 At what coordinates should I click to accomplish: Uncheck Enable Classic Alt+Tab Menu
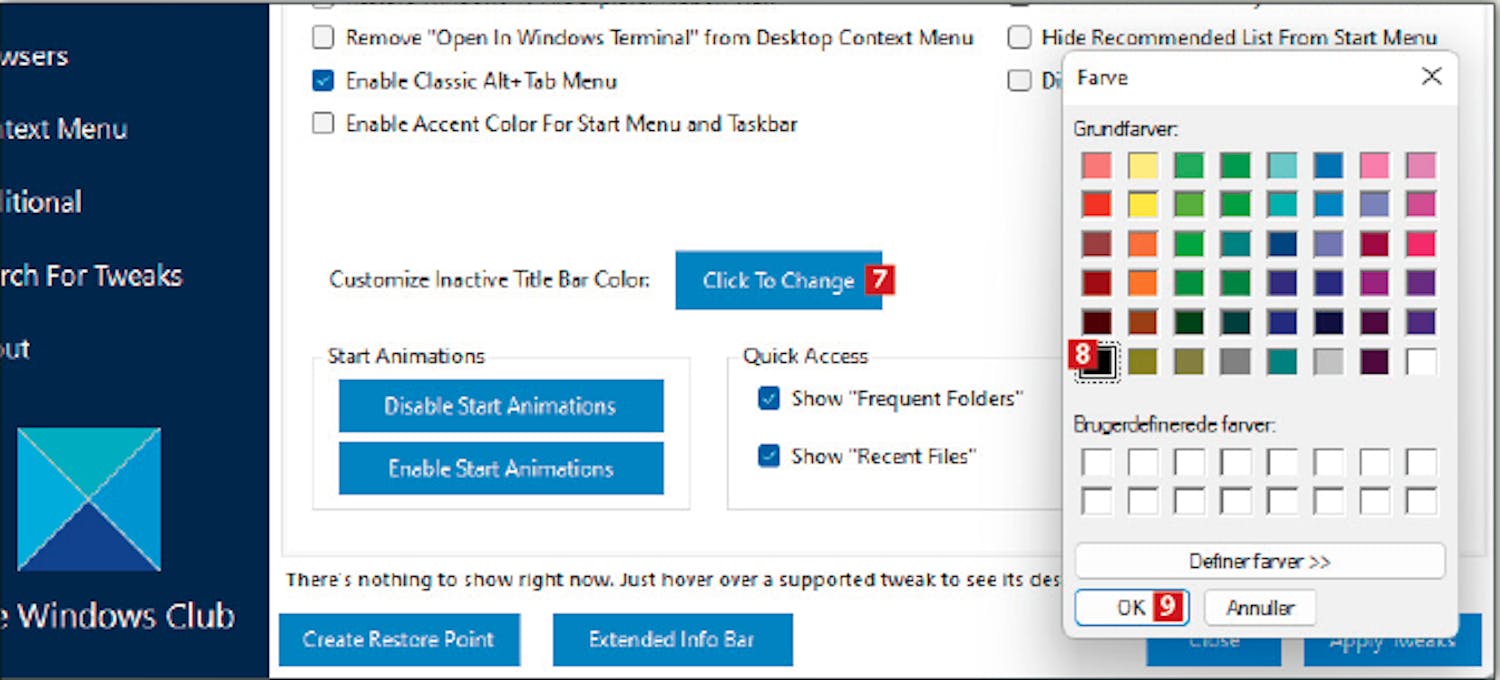[x=322, y=81]
